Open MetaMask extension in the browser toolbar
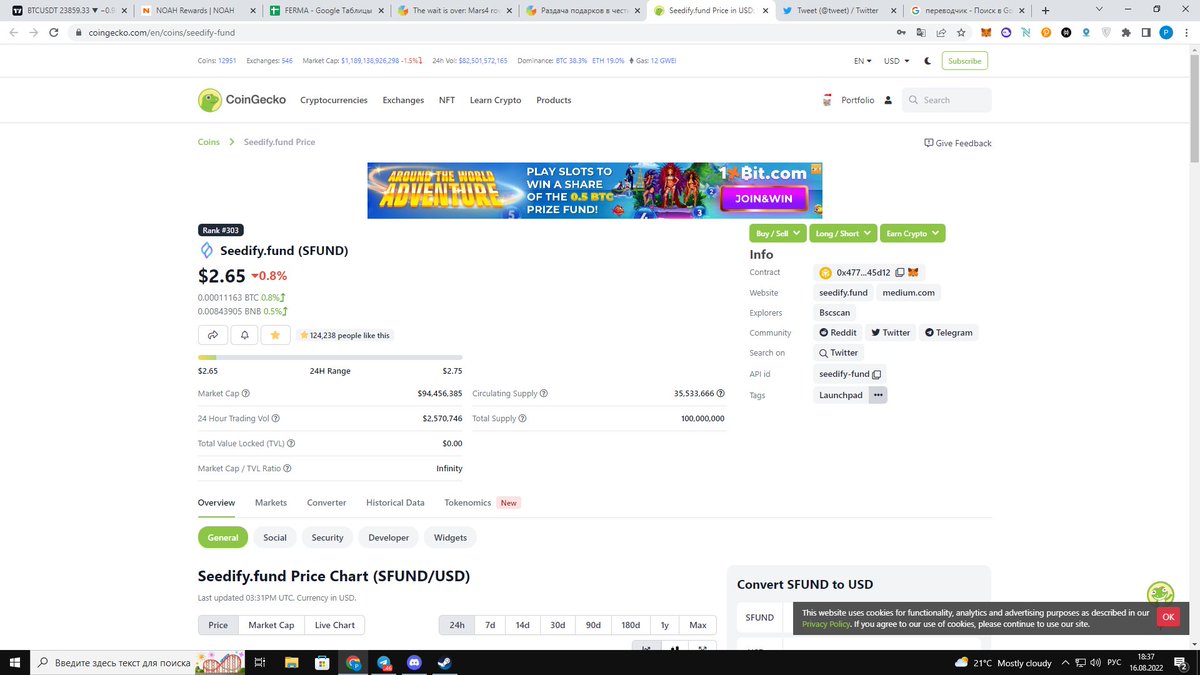Screen dimensions: 1200x675 coord(986,32)
